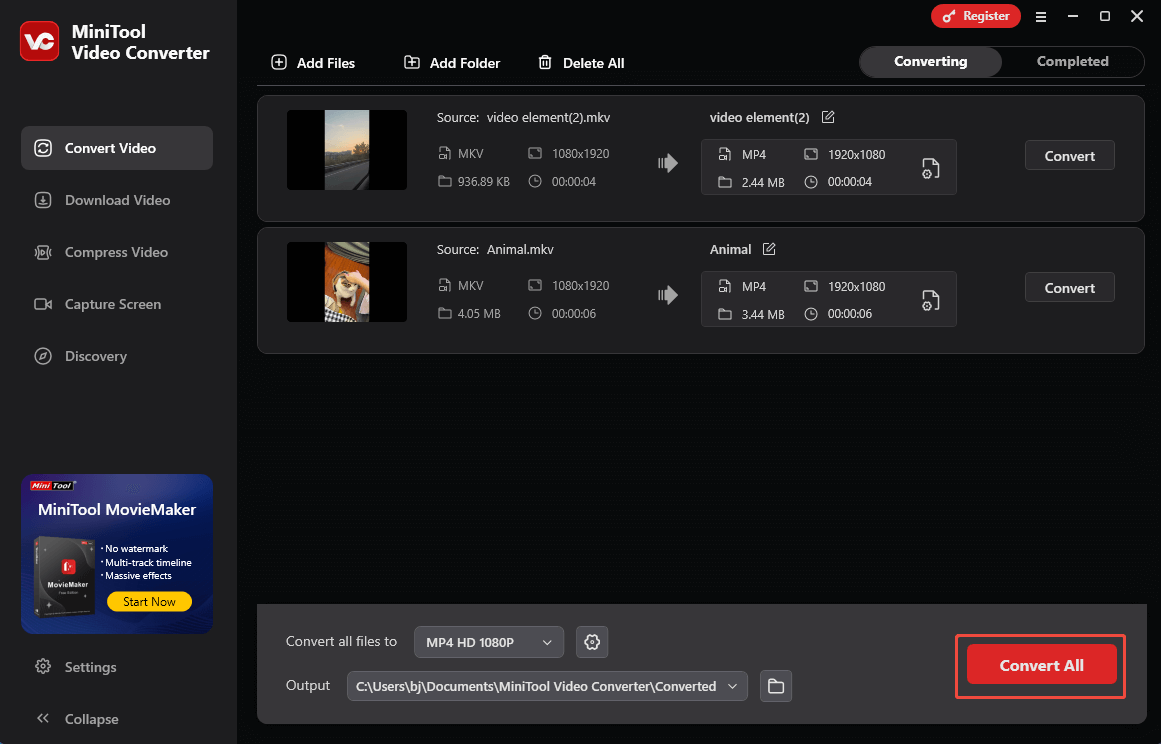Click the MiniTool Video Converter logo icon
The width and height of the screenshot is (1161, 744).
tap(39, 41)
